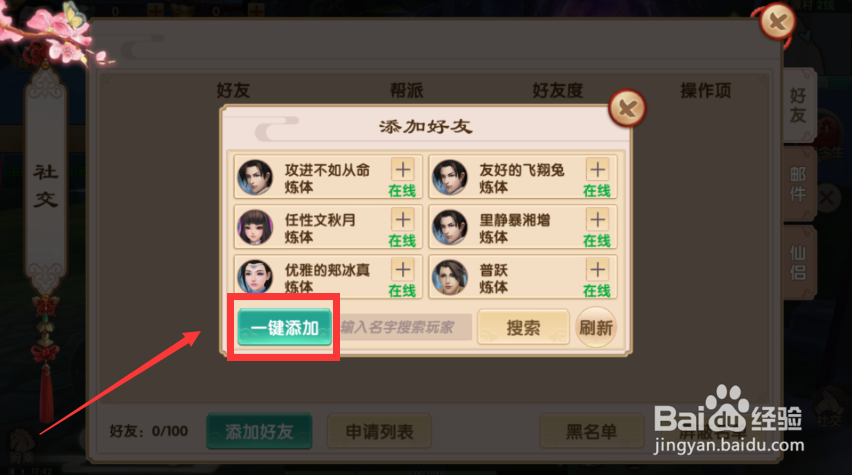Click plus icon beside 攻进不如从命
852x475 pixels.
point(403,170)
